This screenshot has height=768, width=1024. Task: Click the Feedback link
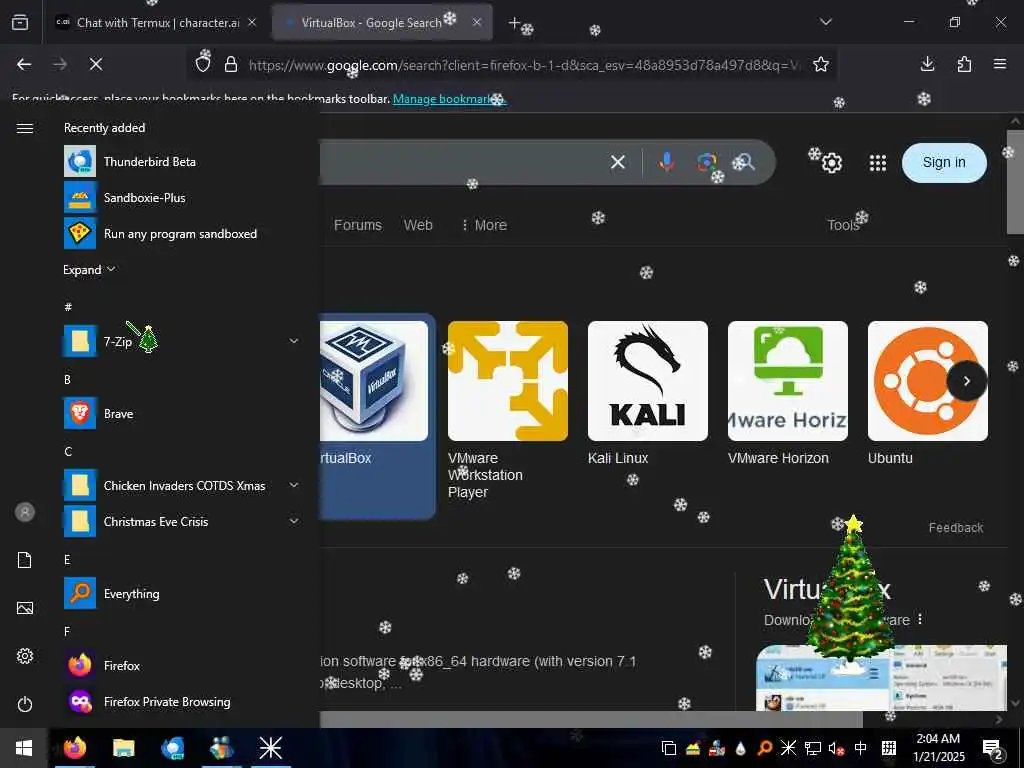pyautogui.click(x=955, y=528)
